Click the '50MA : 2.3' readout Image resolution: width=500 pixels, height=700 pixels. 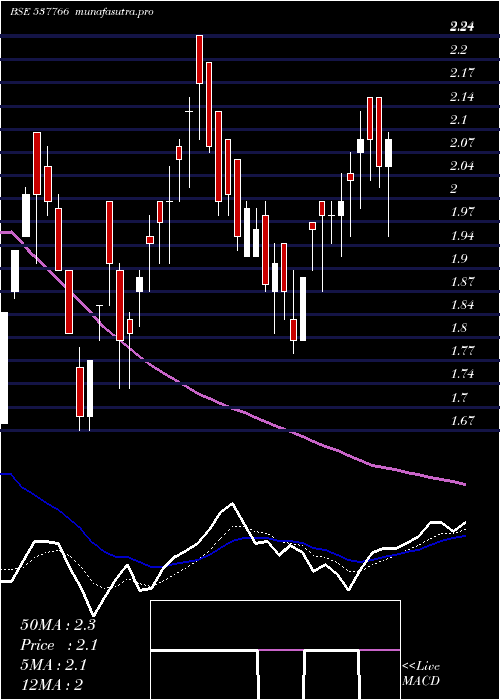[58, 625]
